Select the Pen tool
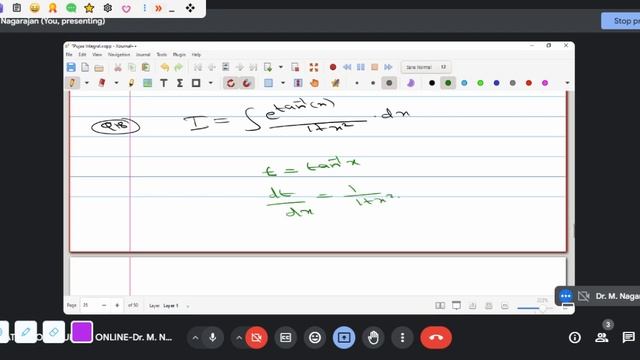The image size is (640, 360). [73, 83]
